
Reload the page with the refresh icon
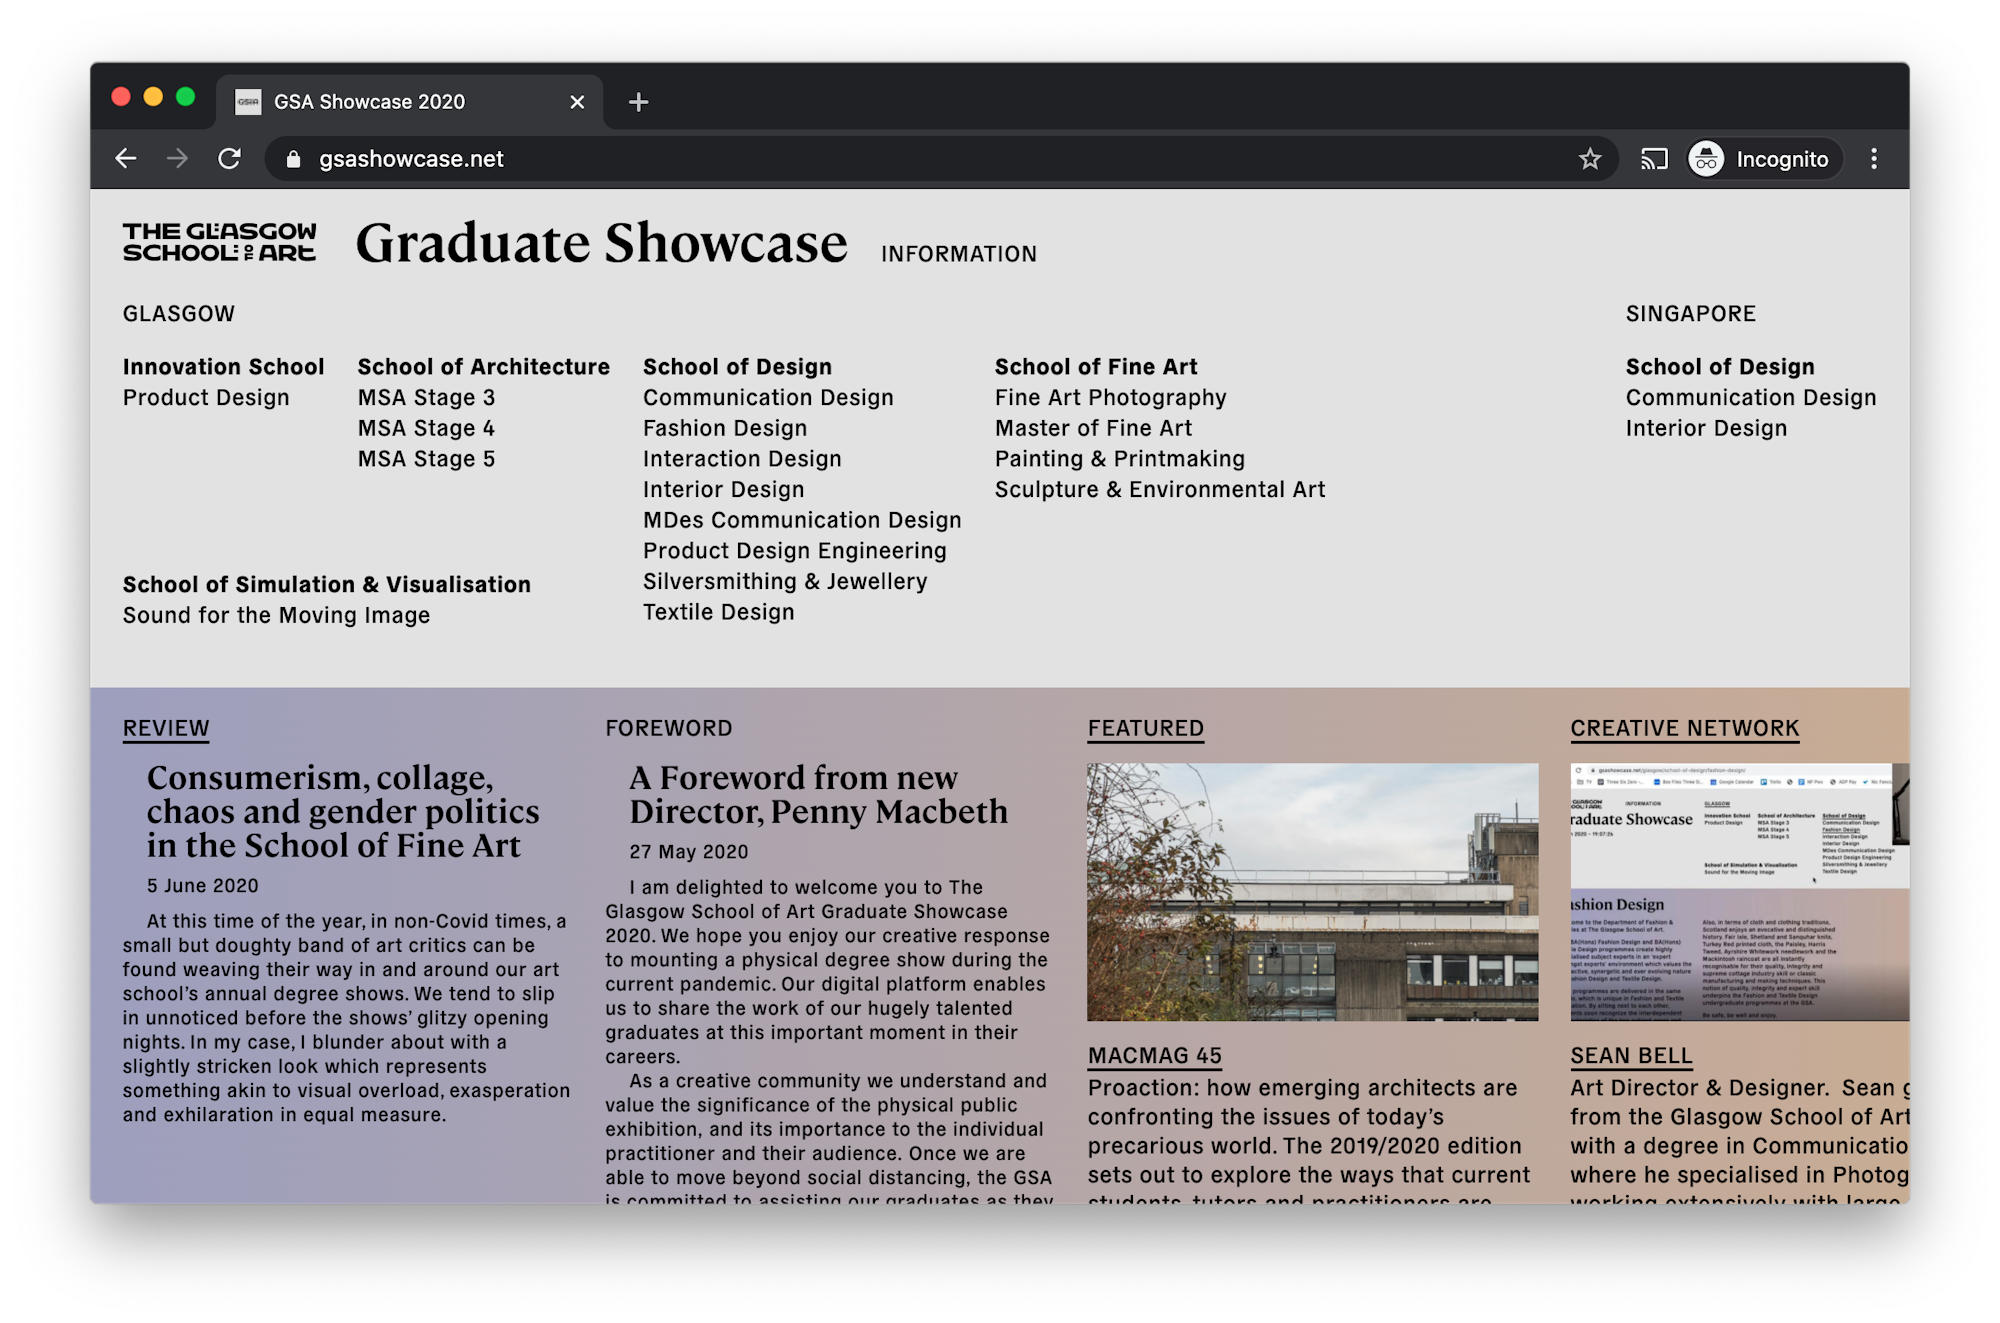[x=230, y=159]
